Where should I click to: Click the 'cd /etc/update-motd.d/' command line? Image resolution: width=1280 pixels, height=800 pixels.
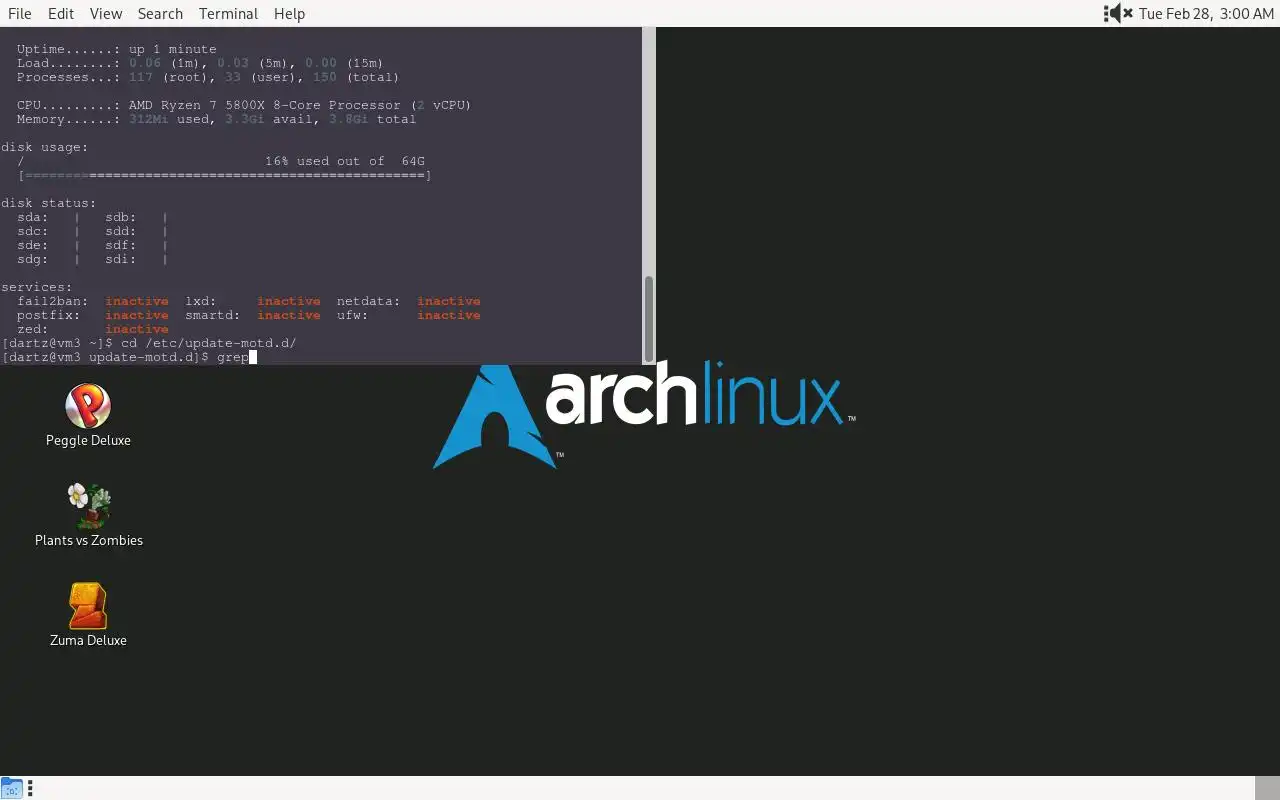click(149, 343)
